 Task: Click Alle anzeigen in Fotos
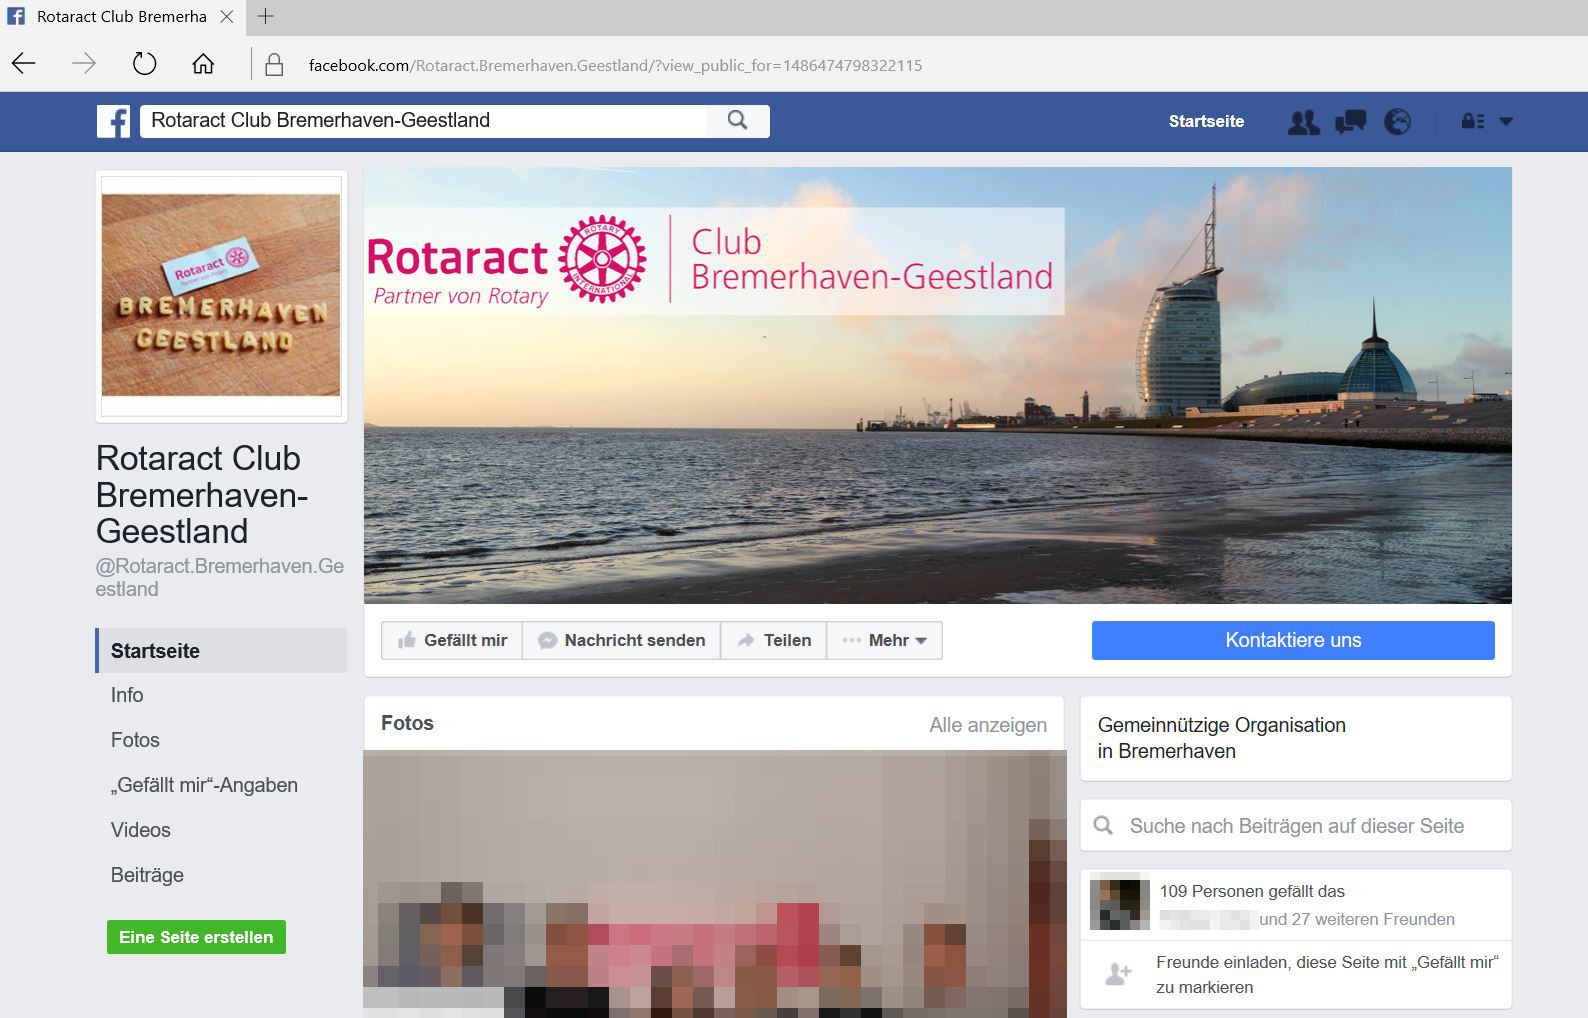[x=988, y=725]
